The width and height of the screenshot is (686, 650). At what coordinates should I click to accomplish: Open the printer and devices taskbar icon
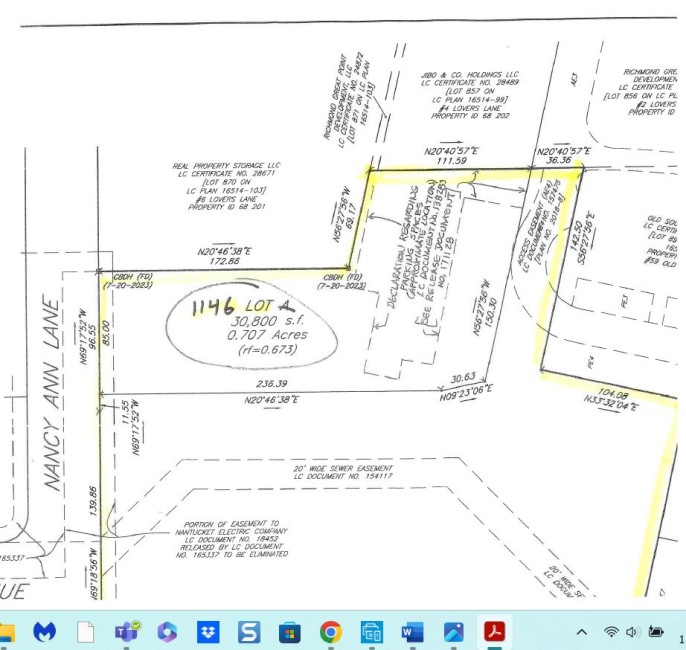click(372, 632)
